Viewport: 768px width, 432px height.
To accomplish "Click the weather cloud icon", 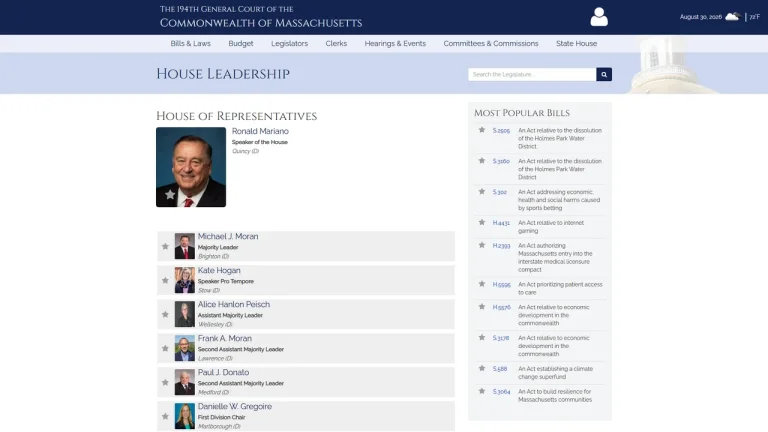I will 732,17.
